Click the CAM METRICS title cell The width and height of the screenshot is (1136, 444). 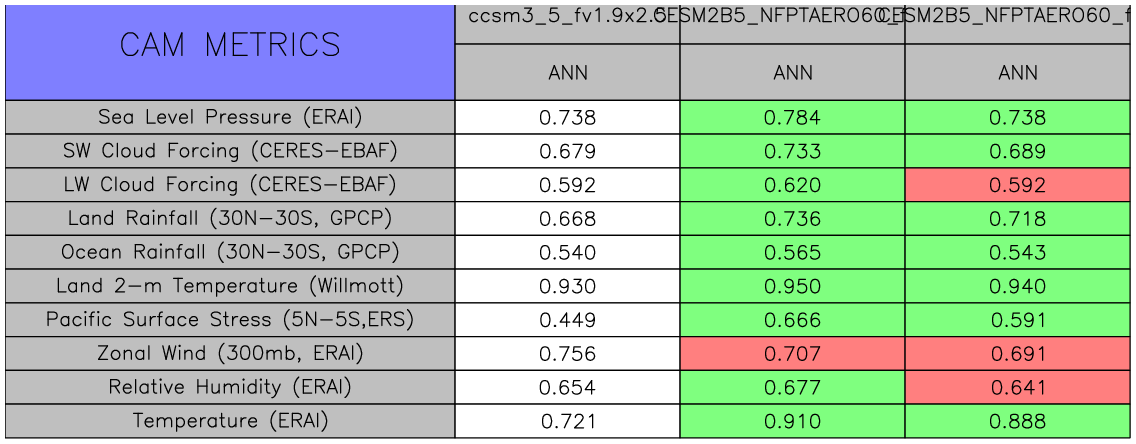click(x=230, y=46)
